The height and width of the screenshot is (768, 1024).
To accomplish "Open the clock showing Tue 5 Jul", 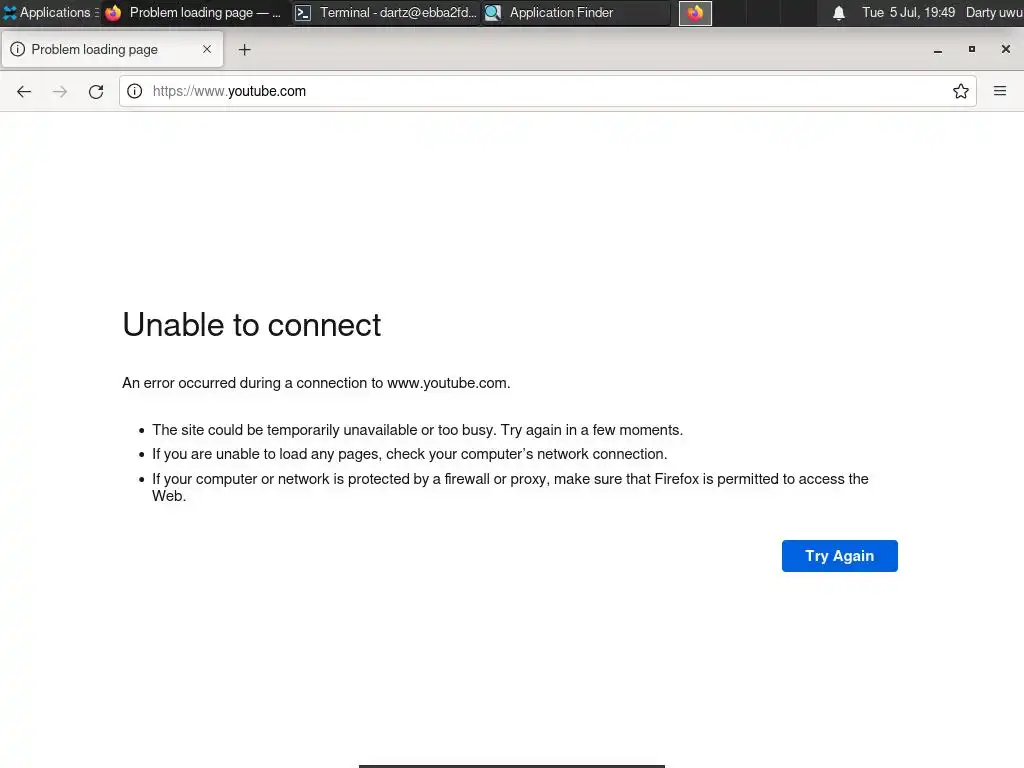I will point(908,12).
